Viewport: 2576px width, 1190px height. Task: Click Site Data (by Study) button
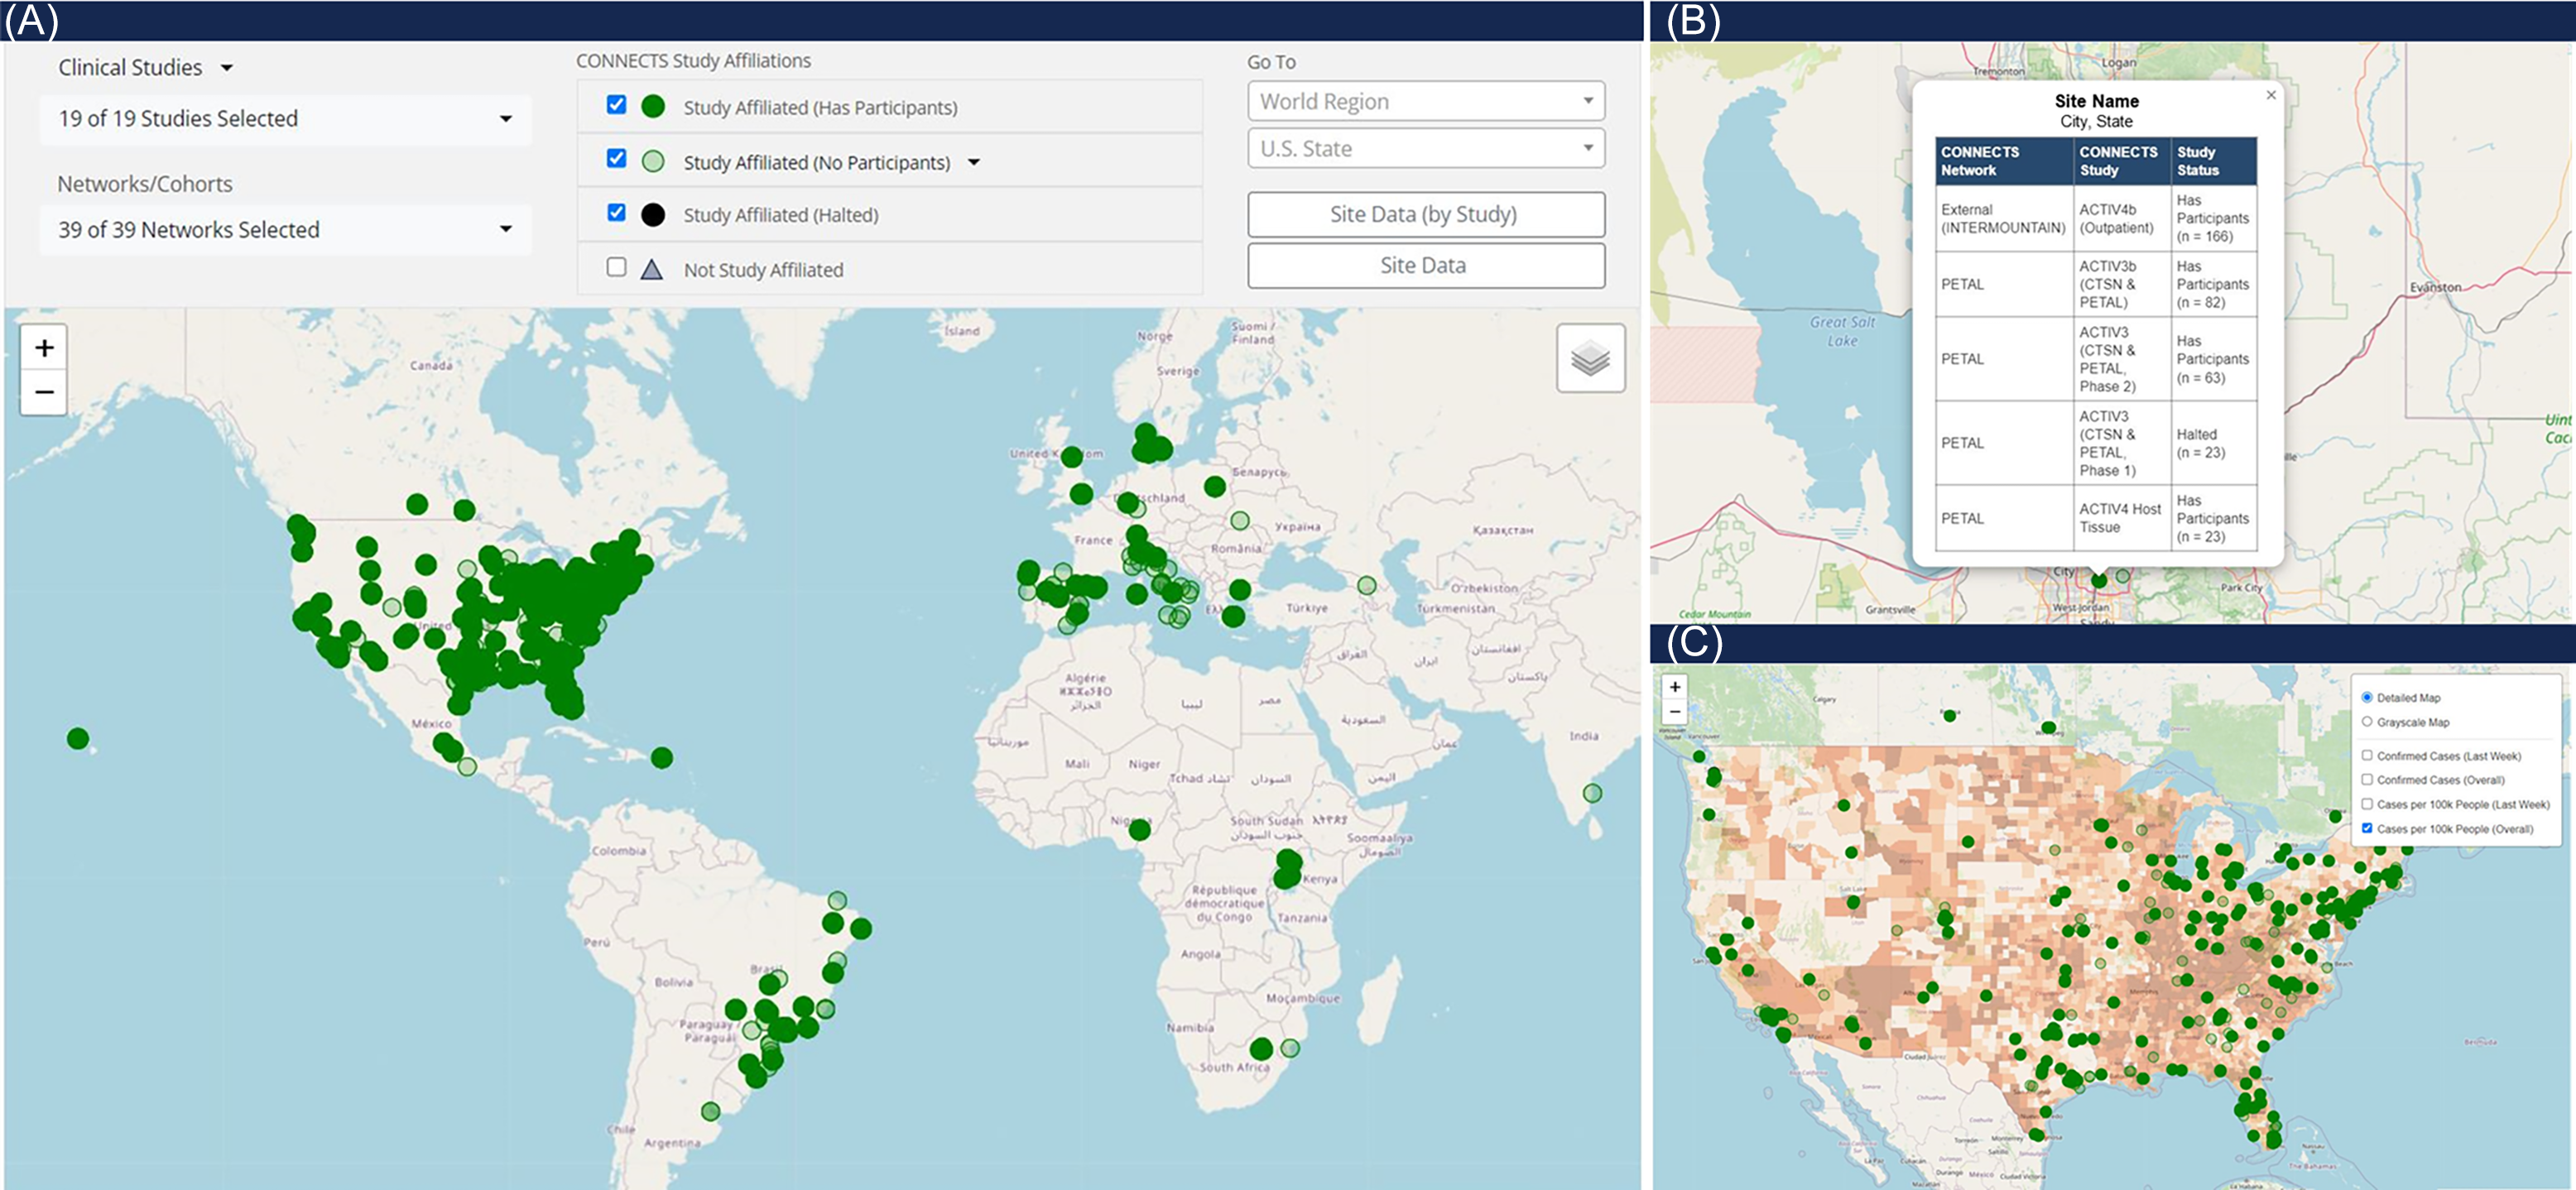[x=1425, y=214]
